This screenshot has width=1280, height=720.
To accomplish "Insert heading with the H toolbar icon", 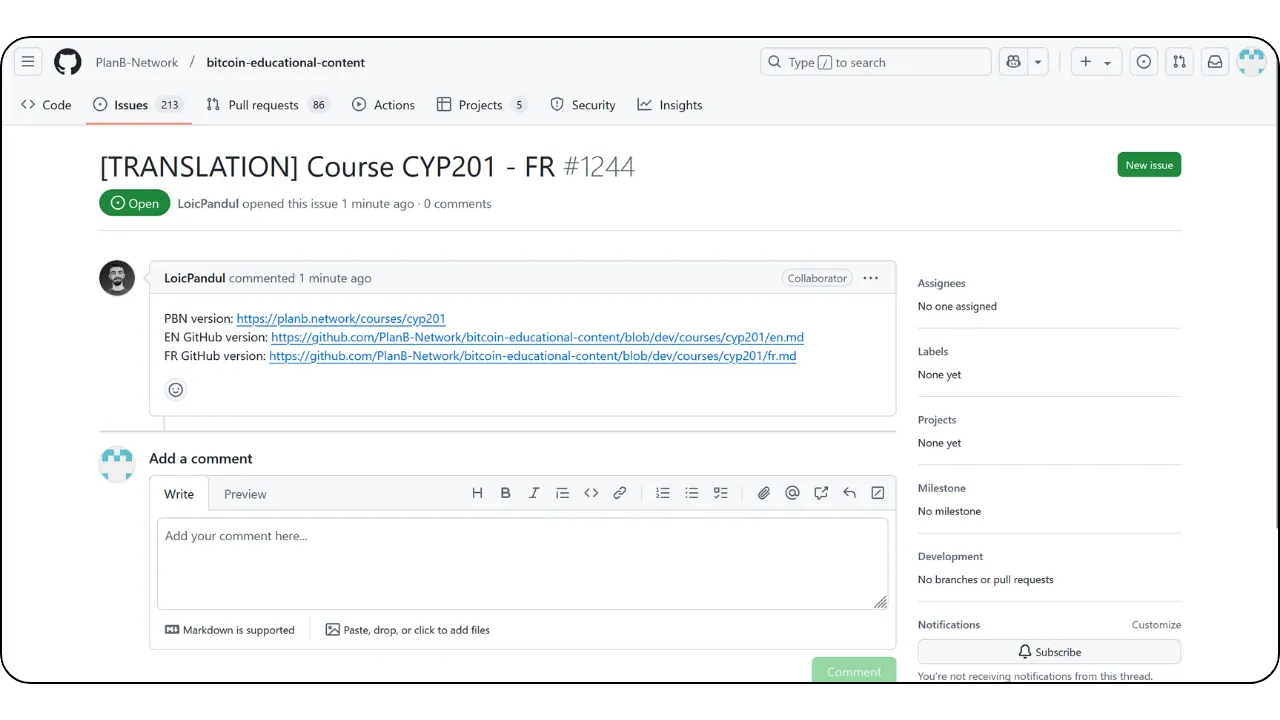I will (477, 493).
